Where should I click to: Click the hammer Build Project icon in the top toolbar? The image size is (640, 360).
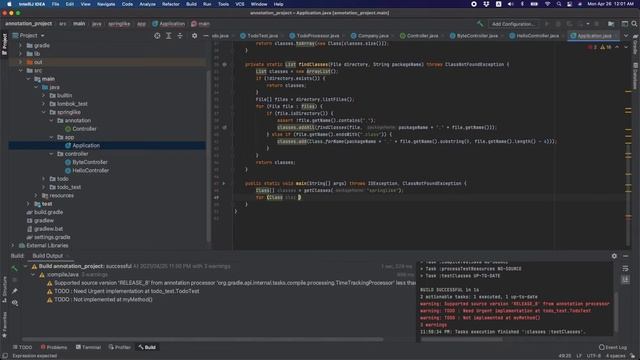(480, 24)
